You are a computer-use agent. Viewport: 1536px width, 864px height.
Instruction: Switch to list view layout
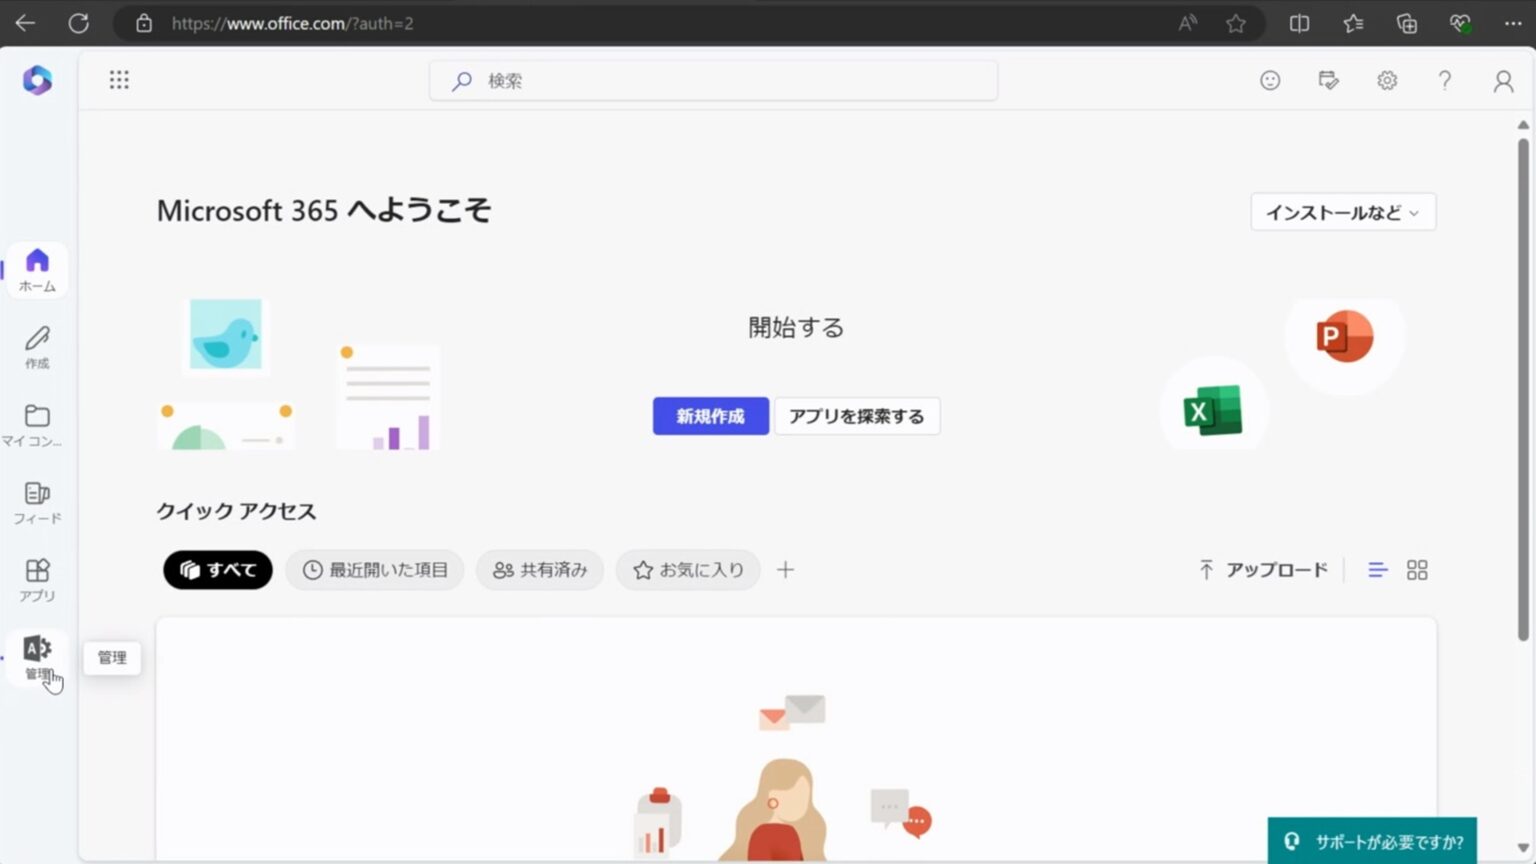1377,570
